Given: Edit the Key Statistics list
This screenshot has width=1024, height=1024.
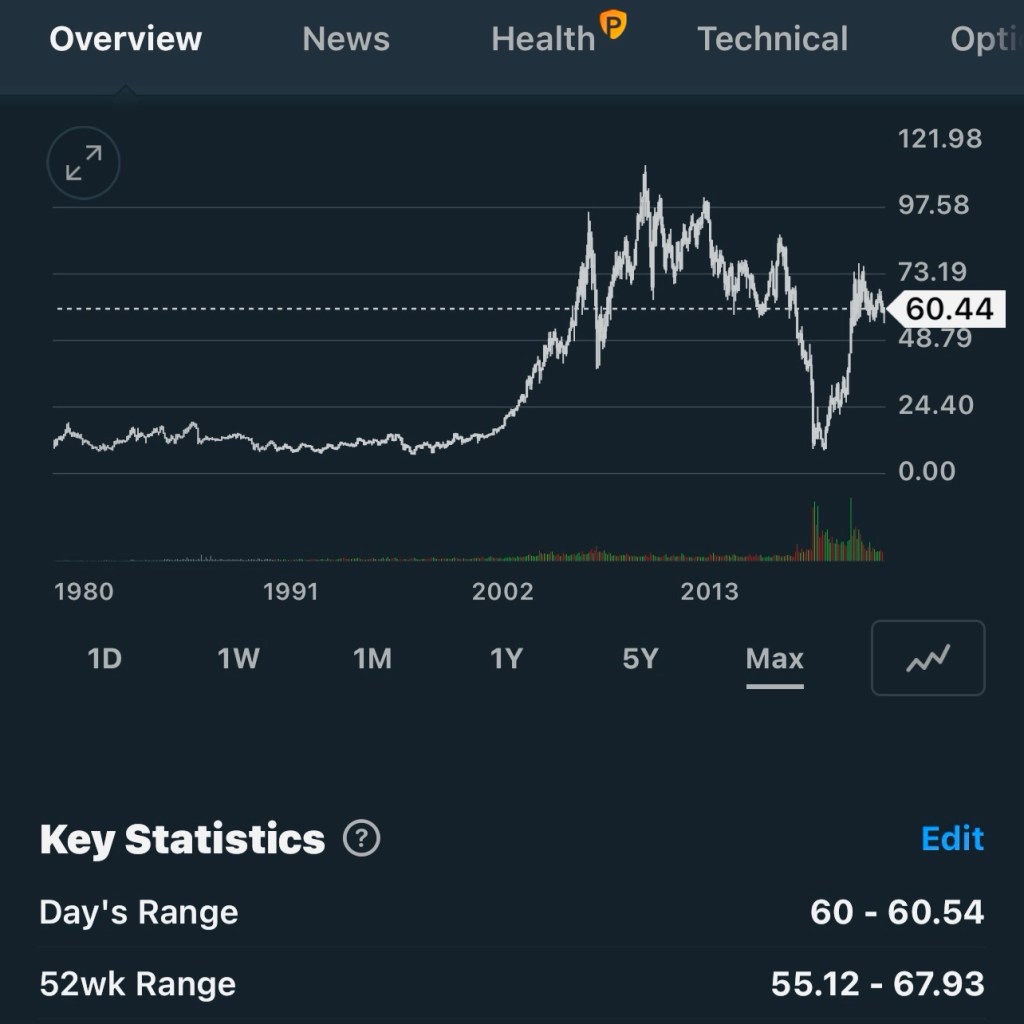Looking at the screenshot, I should 952,838.
